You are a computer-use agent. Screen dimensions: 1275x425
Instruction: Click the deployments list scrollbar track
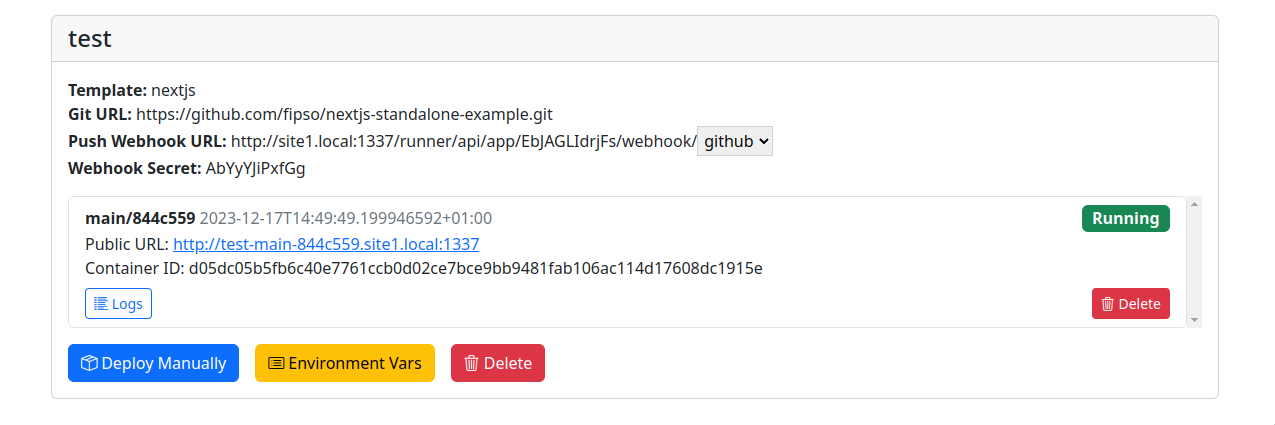(x=1194, y=262)
